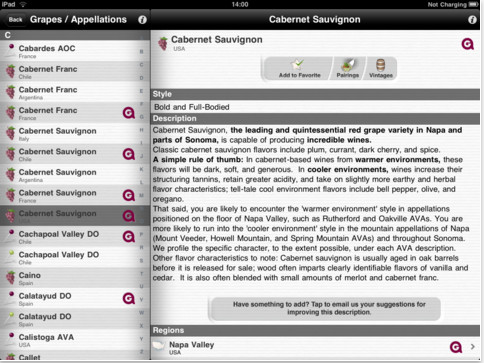Tap Q icon on Cabernet Sauvignon France row

click(129, 195)
